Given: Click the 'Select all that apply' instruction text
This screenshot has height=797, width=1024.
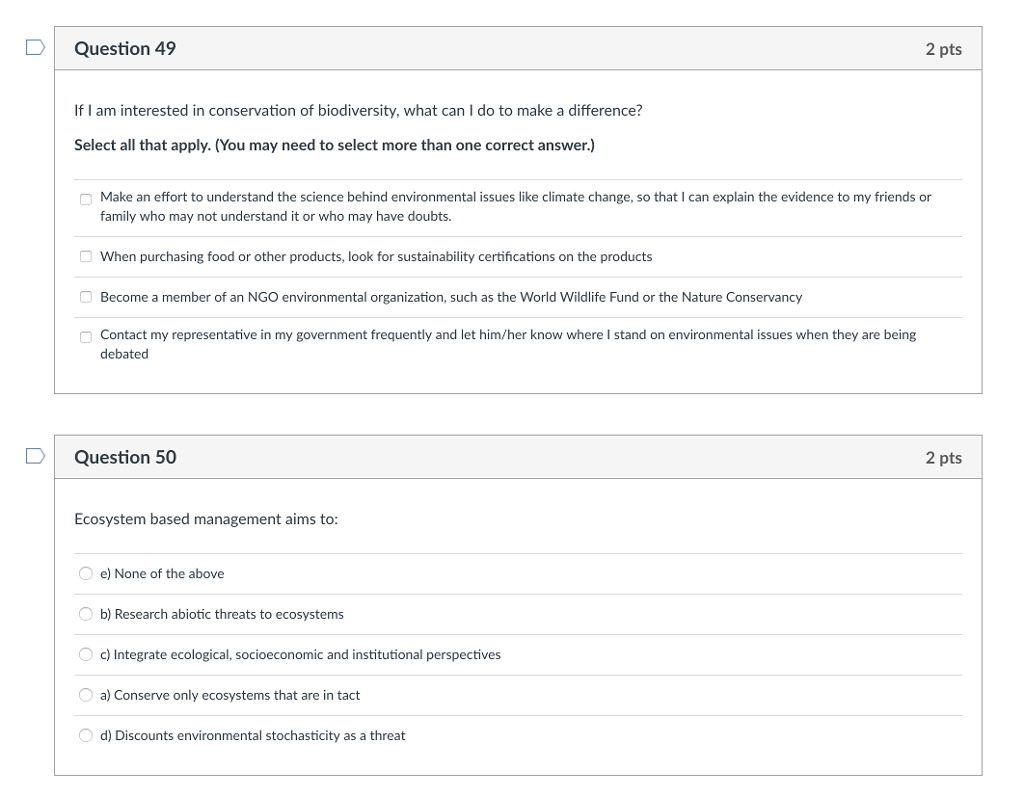Looking at the screenshot, I should tap(334, 145).
